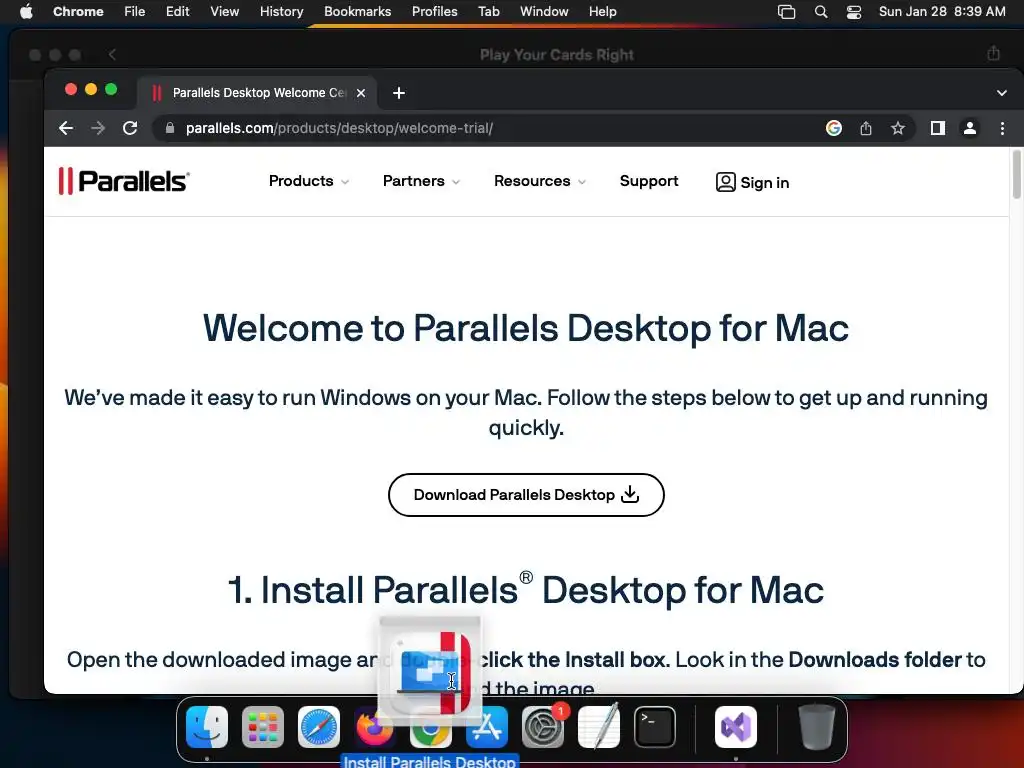Open the Edit menu
This screenshot has height=768, width=1024.
tap(178, 11)
